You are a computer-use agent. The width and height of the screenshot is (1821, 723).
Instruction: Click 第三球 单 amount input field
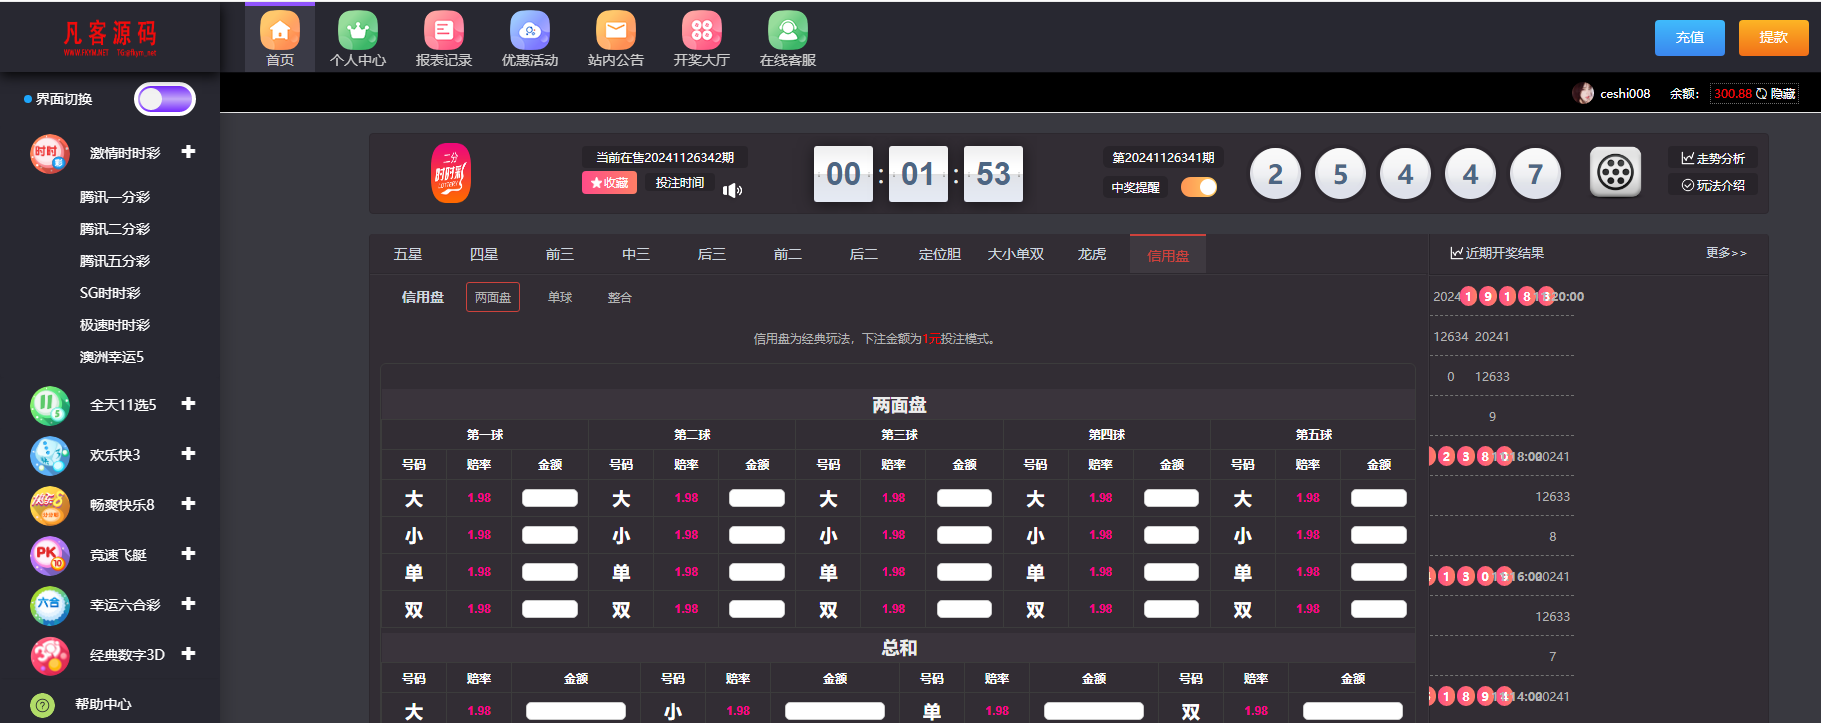(x=964, y=572)
